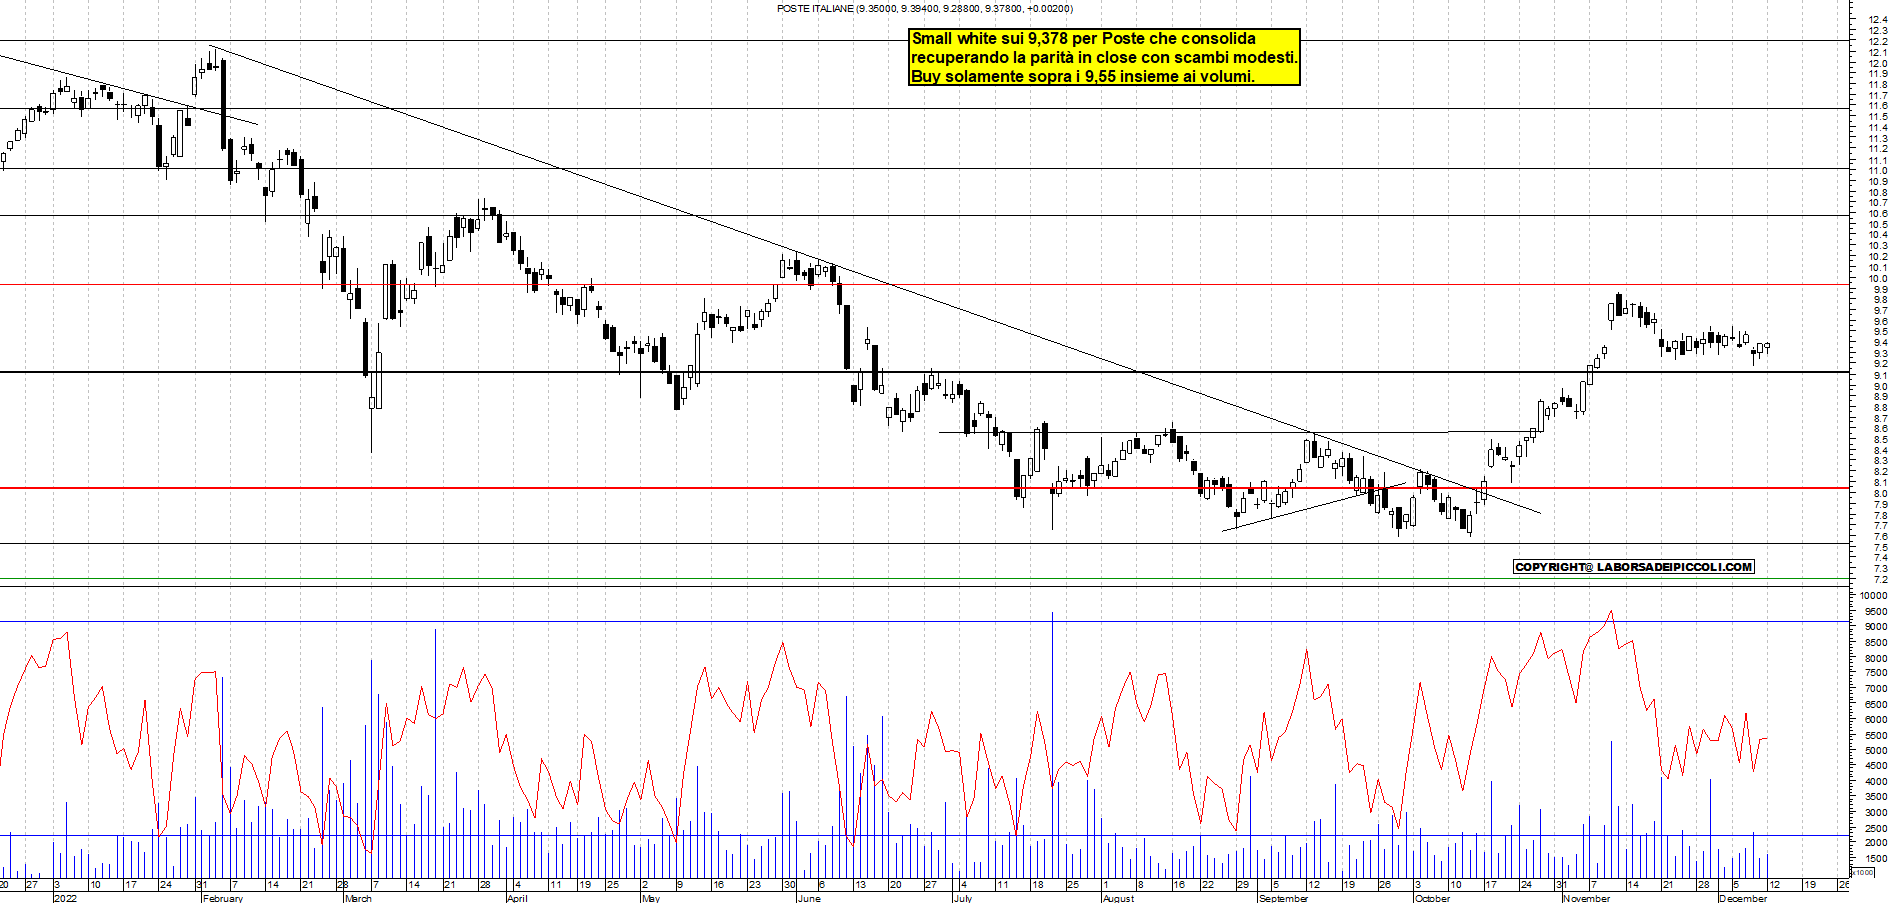
Task: Select the February month label
Action: pos(222,898)
